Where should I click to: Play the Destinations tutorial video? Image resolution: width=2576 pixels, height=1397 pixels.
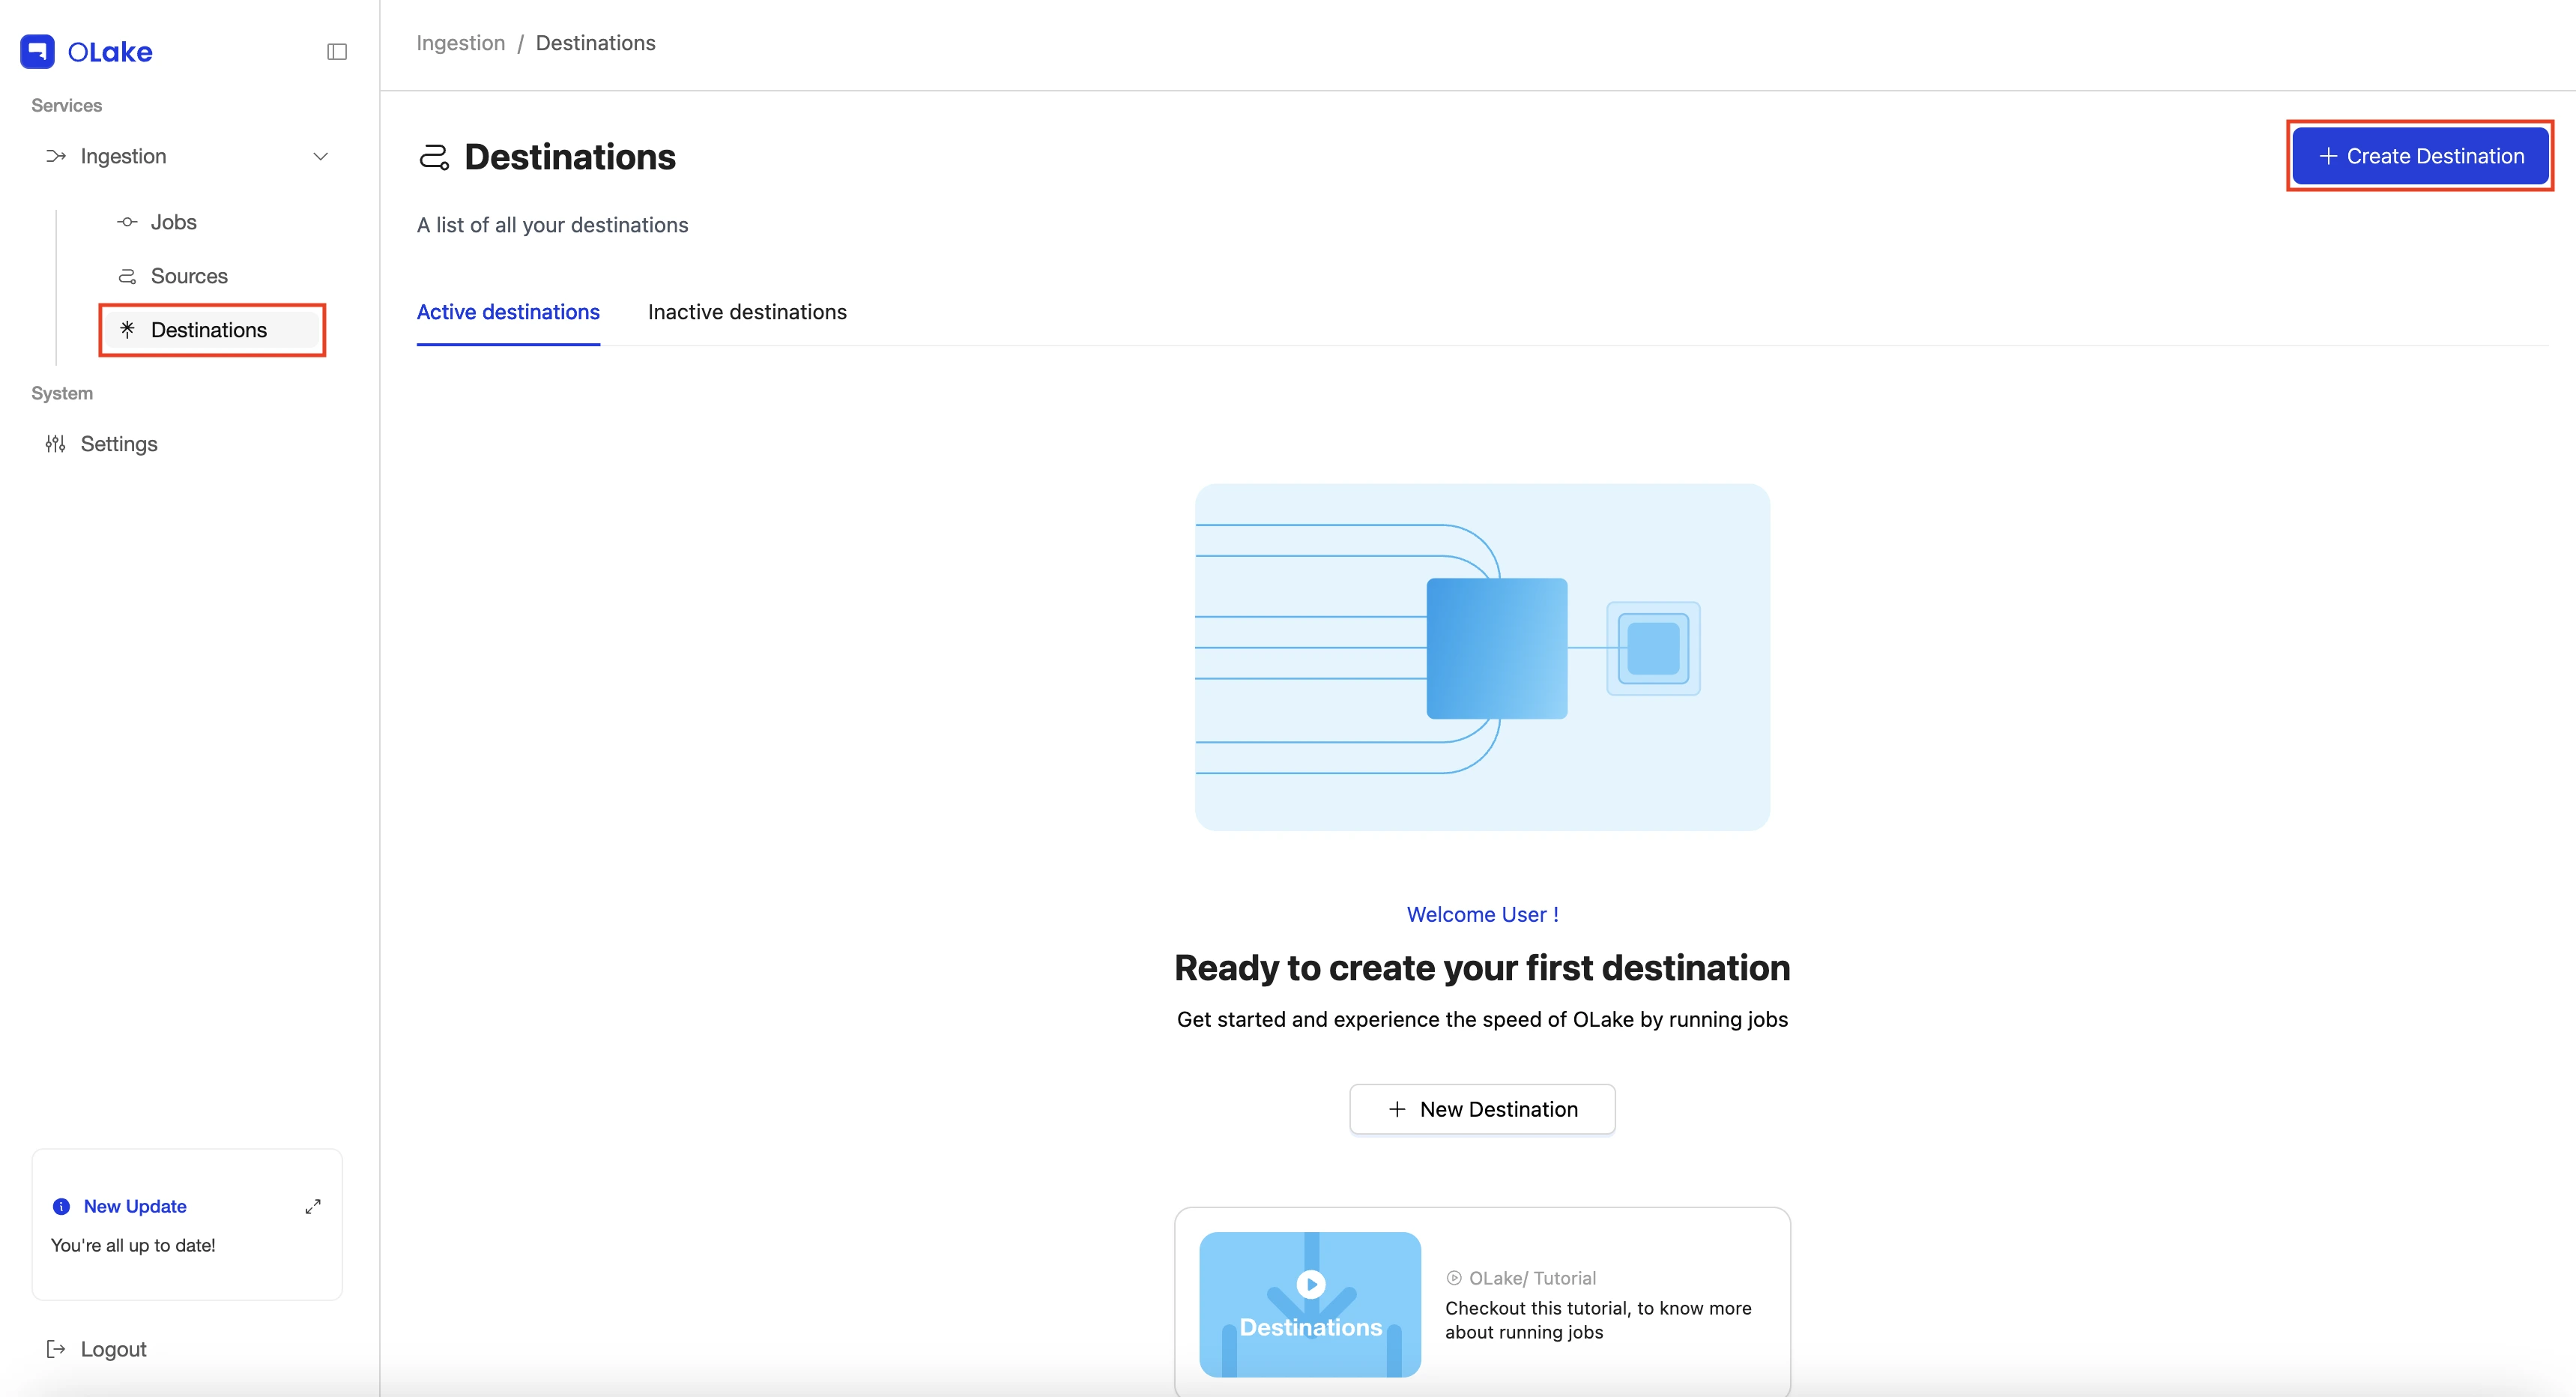1311,1284
